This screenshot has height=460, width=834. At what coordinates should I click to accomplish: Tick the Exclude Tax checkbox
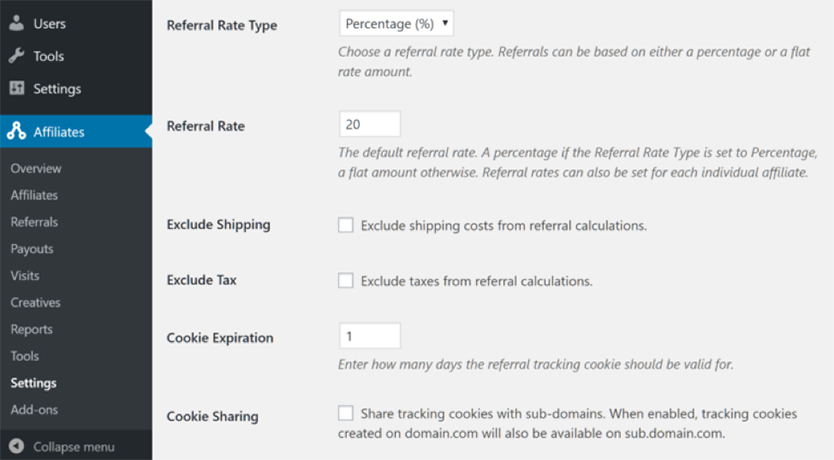[x=346, y=281]
